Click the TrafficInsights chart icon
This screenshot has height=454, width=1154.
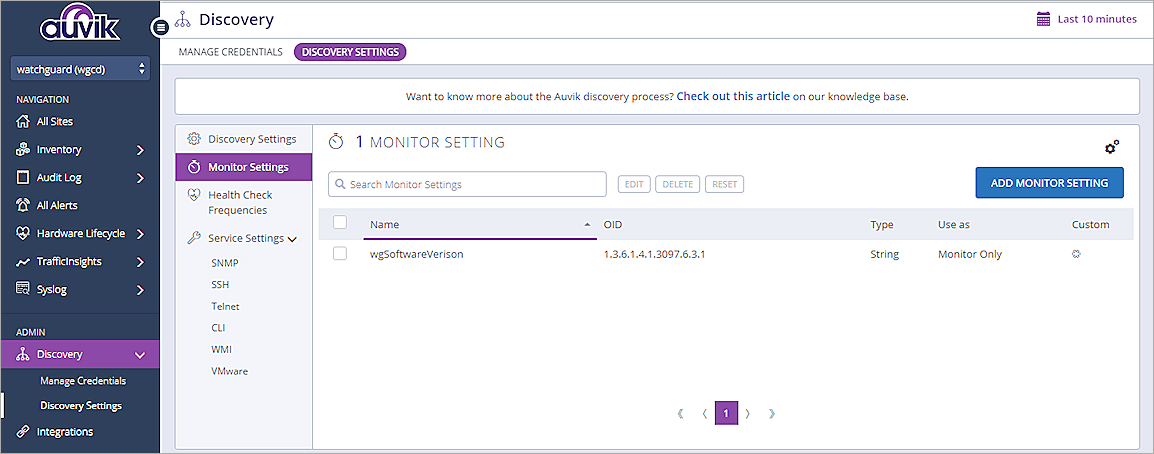coord(22,261)
